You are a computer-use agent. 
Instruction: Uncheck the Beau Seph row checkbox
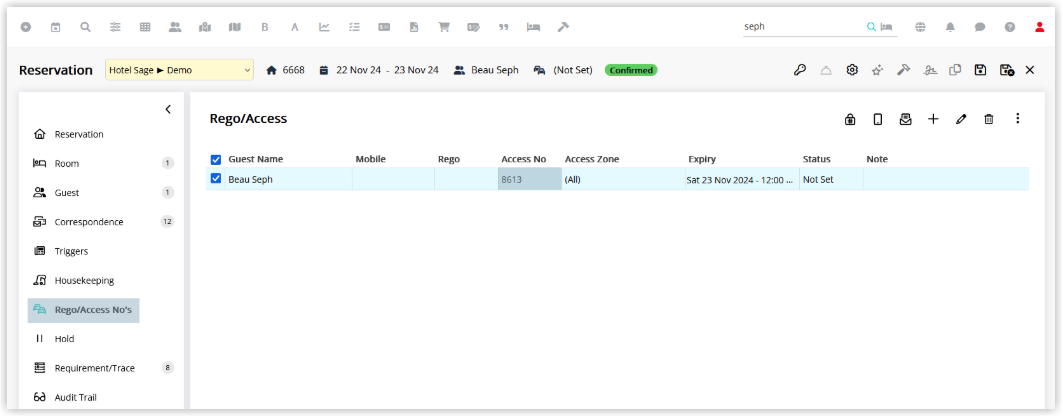(x=216, y=179)
